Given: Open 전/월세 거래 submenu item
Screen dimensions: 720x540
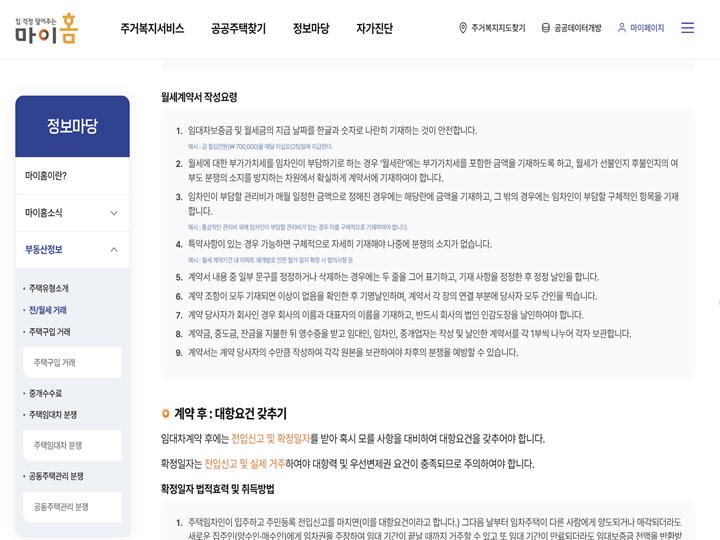Looking at the screenshot, I should (48, 310).
